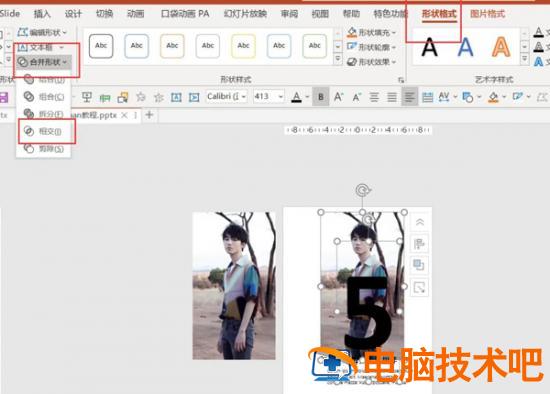Open the 图片格式 tab
Image resolution: width=550 pixels, height=394 pixels.
tap(487, 14)
